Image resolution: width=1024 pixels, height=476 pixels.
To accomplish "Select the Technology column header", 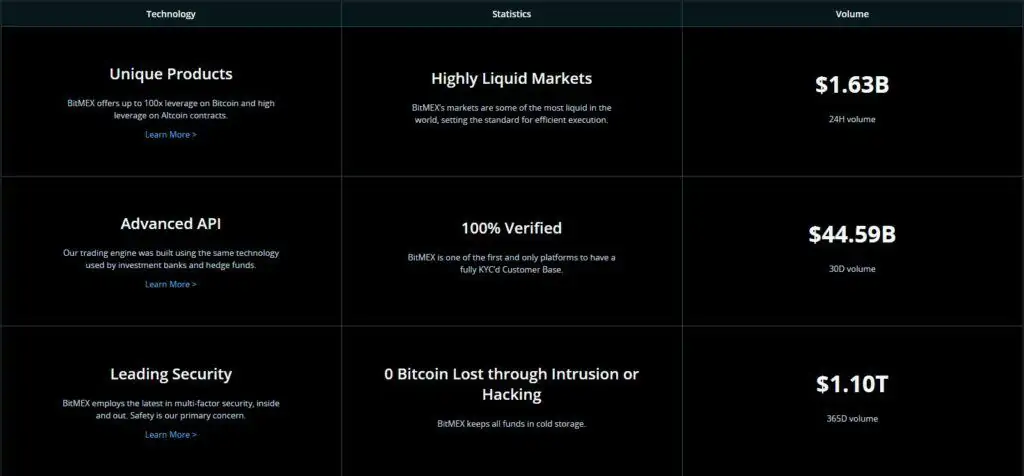I will pos(170,14).
